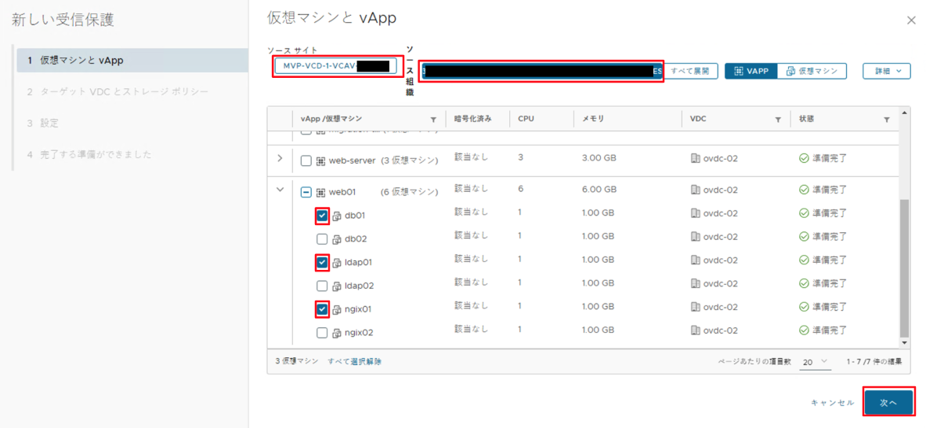Click the VM icon beside ngix01
This screenshot has height=428, width=926.
(x=337, y=309)
